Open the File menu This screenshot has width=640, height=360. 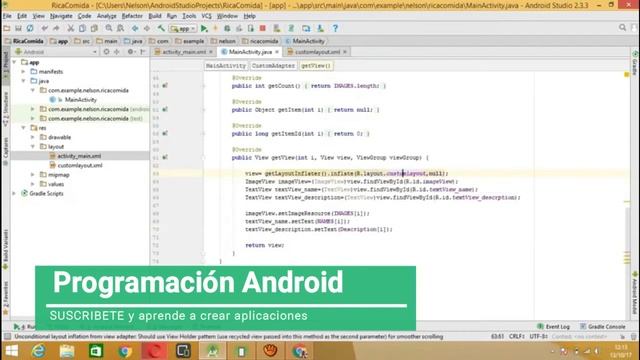7,16
